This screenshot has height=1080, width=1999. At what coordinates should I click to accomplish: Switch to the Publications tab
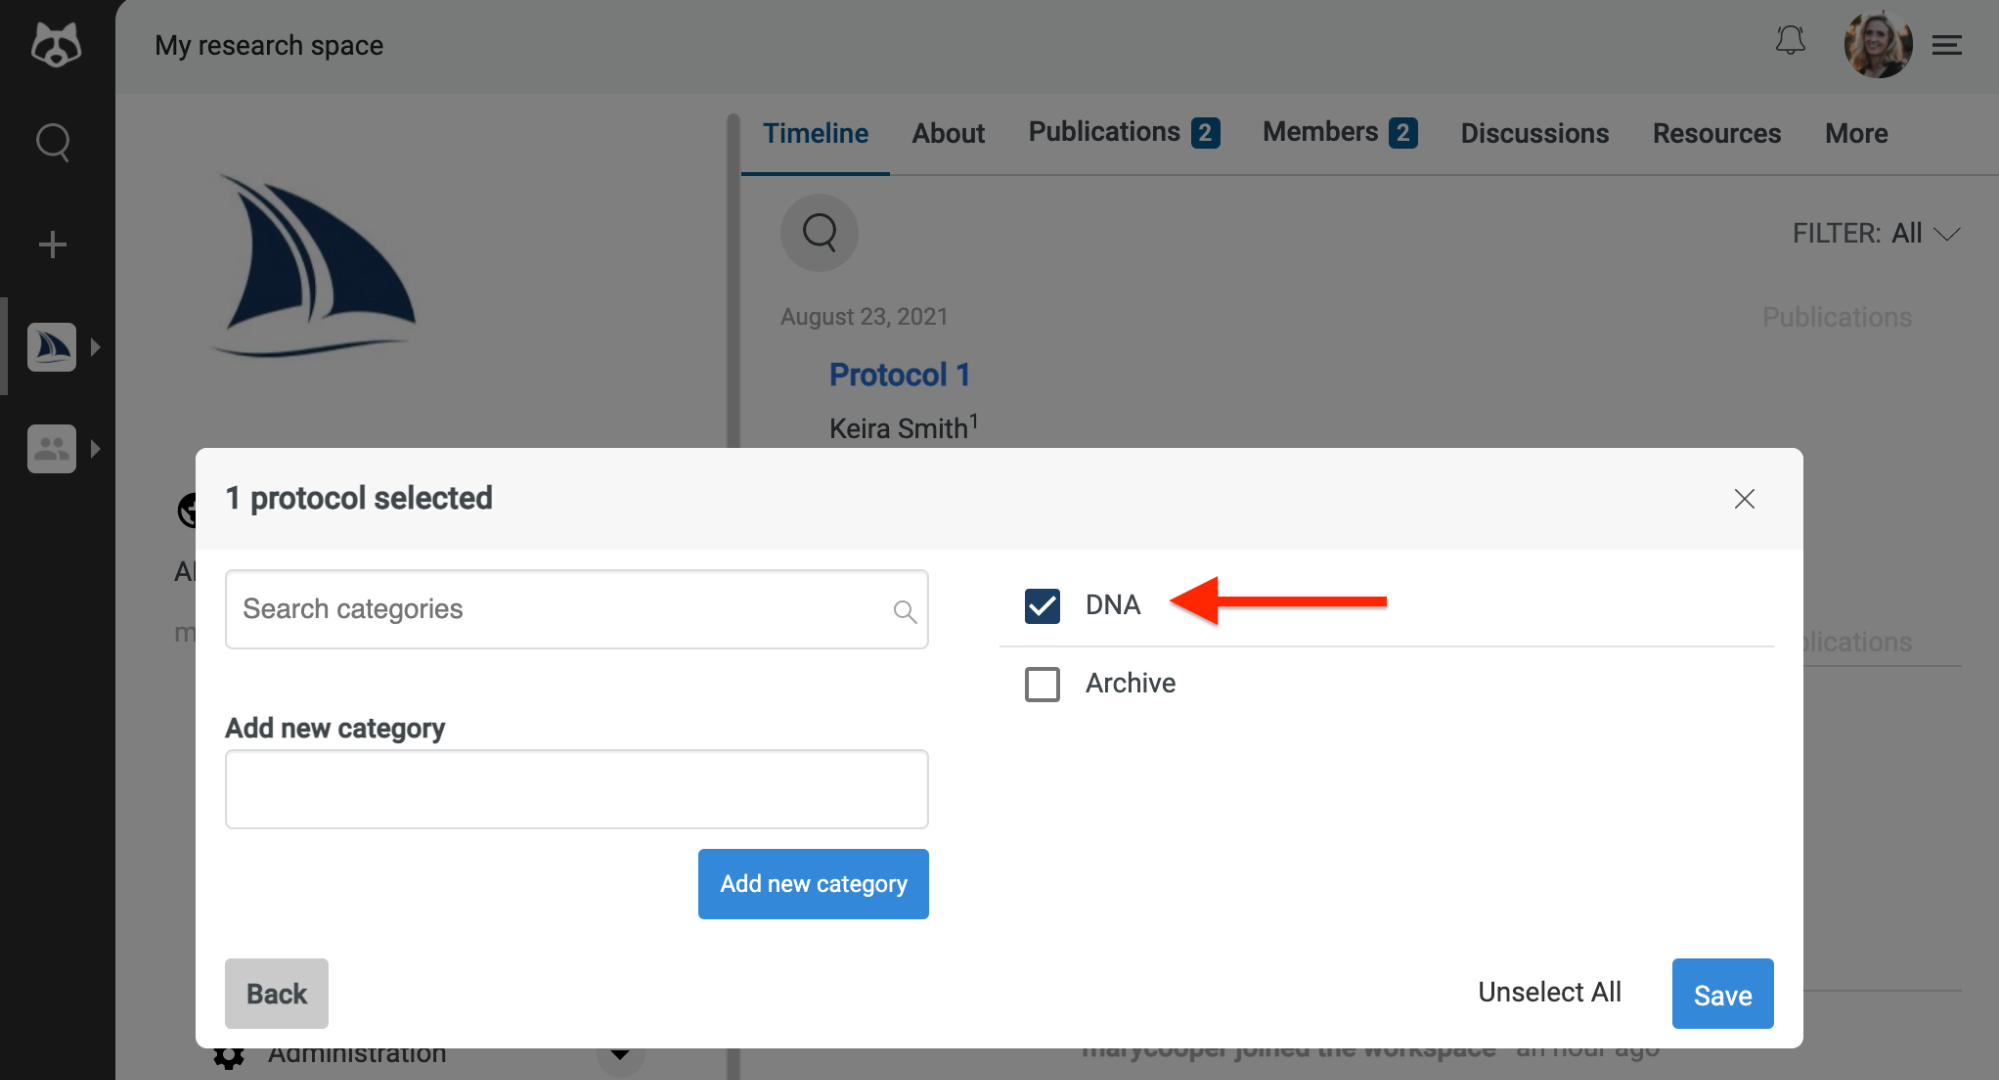point(1102,132)
